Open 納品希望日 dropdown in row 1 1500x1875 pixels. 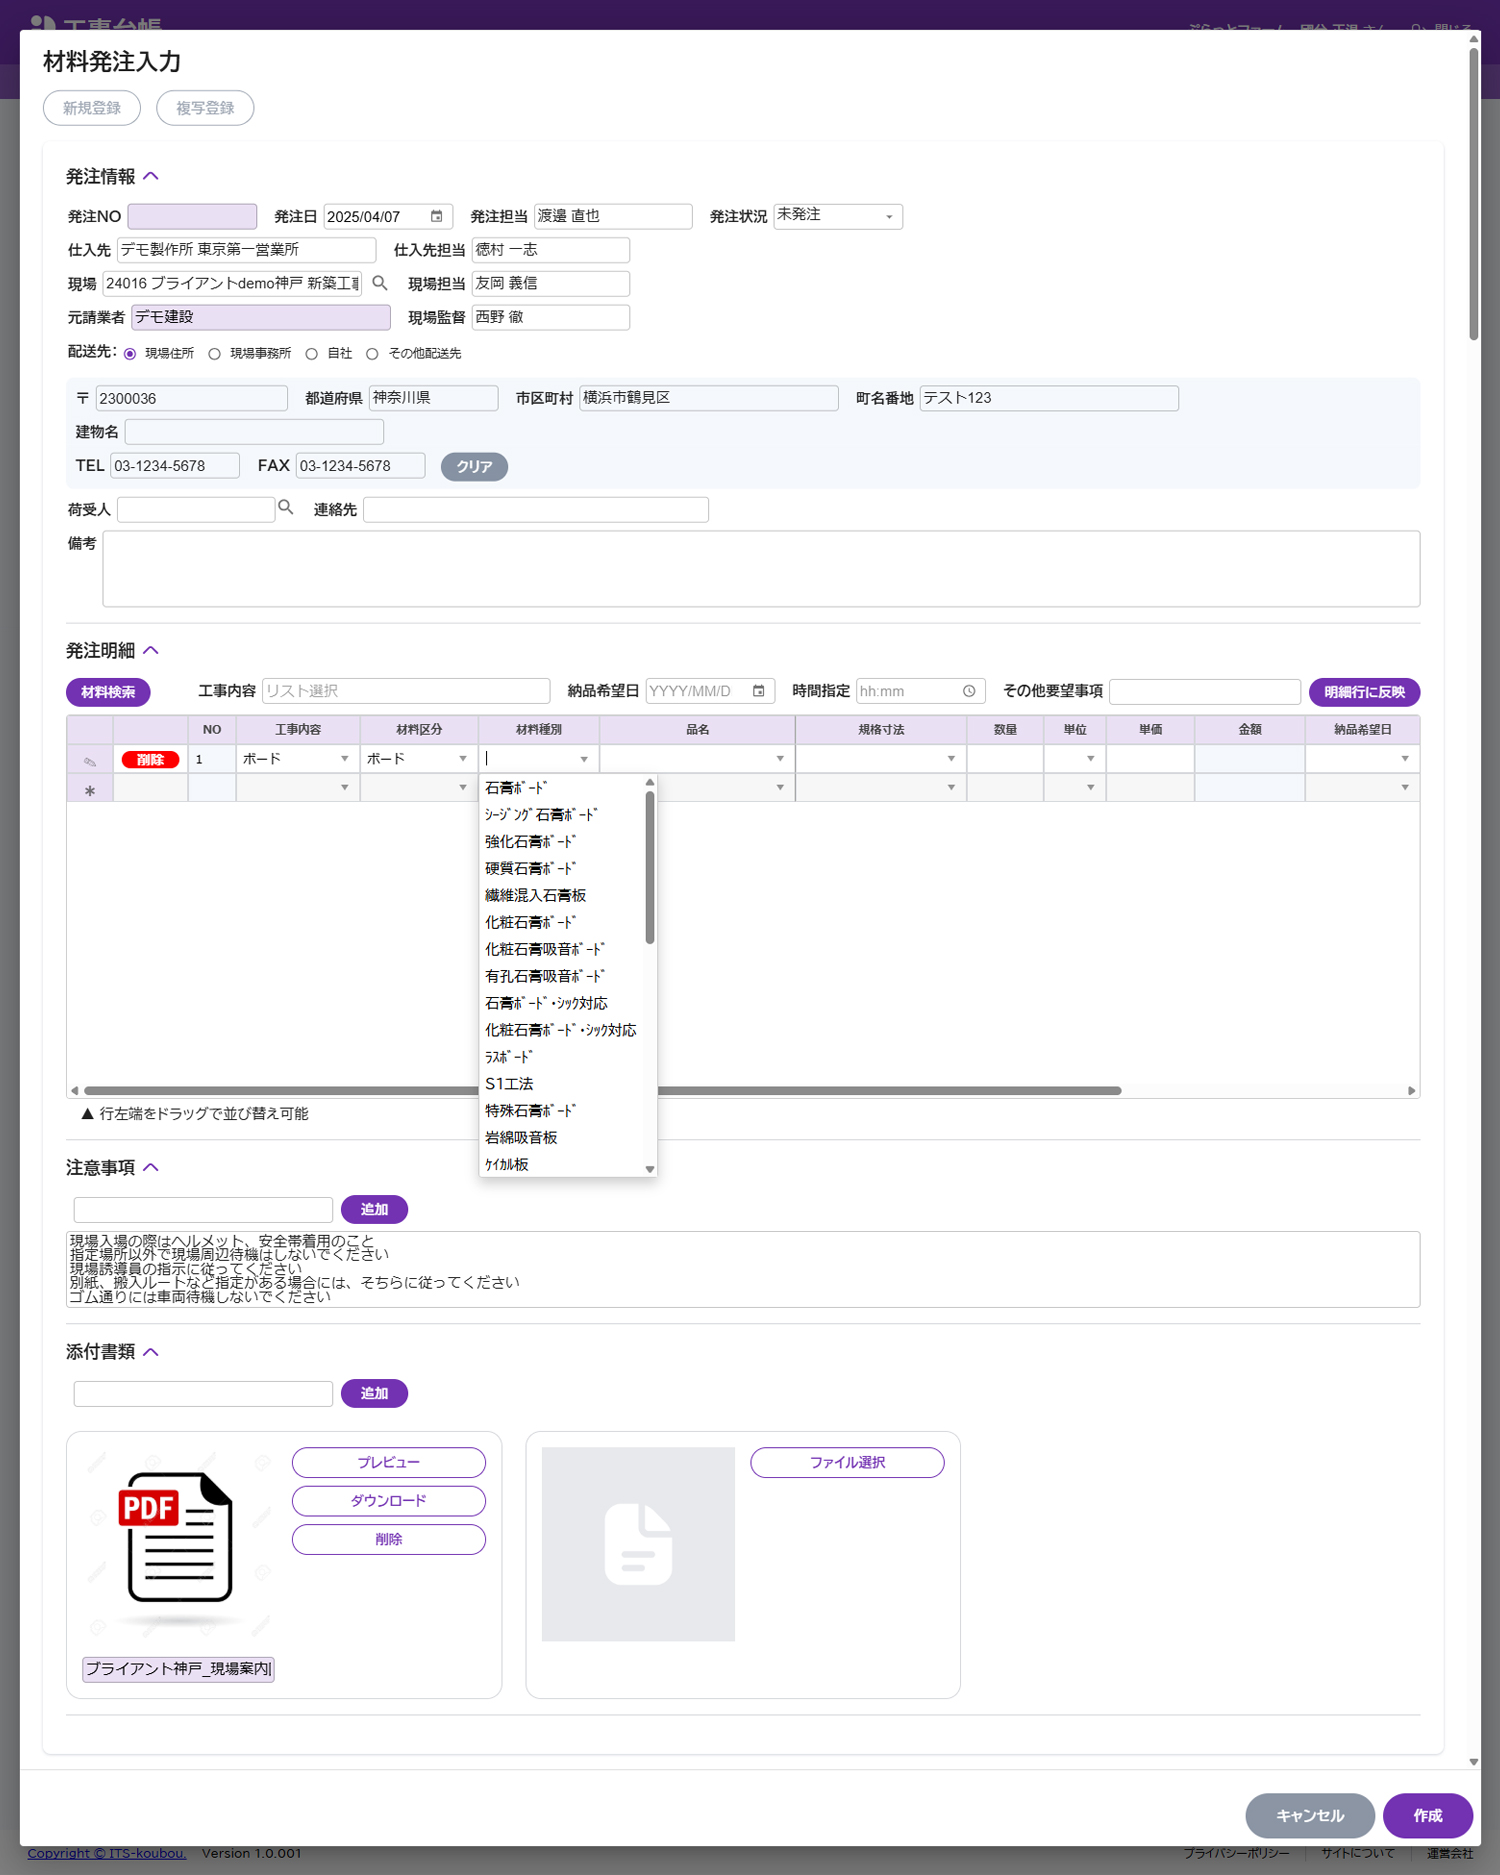click(1405, 759)
